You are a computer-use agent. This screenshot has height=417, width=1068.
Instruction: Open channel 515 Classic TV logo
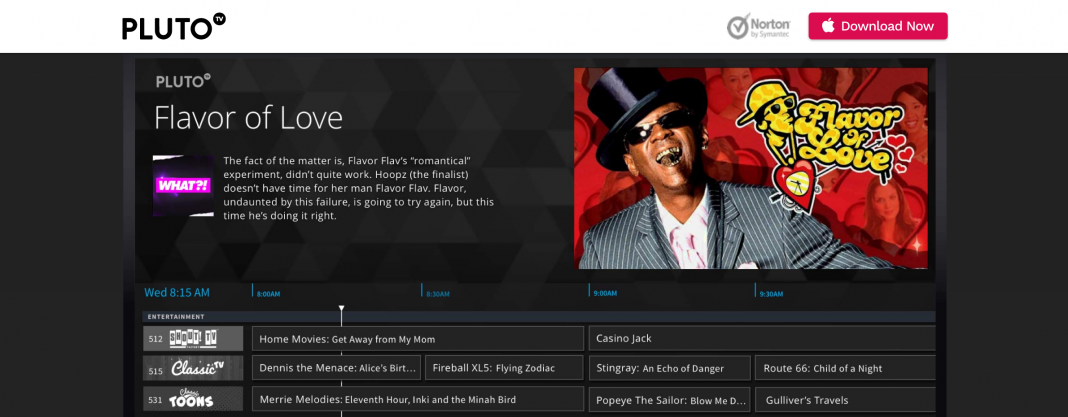coord(193,367)
